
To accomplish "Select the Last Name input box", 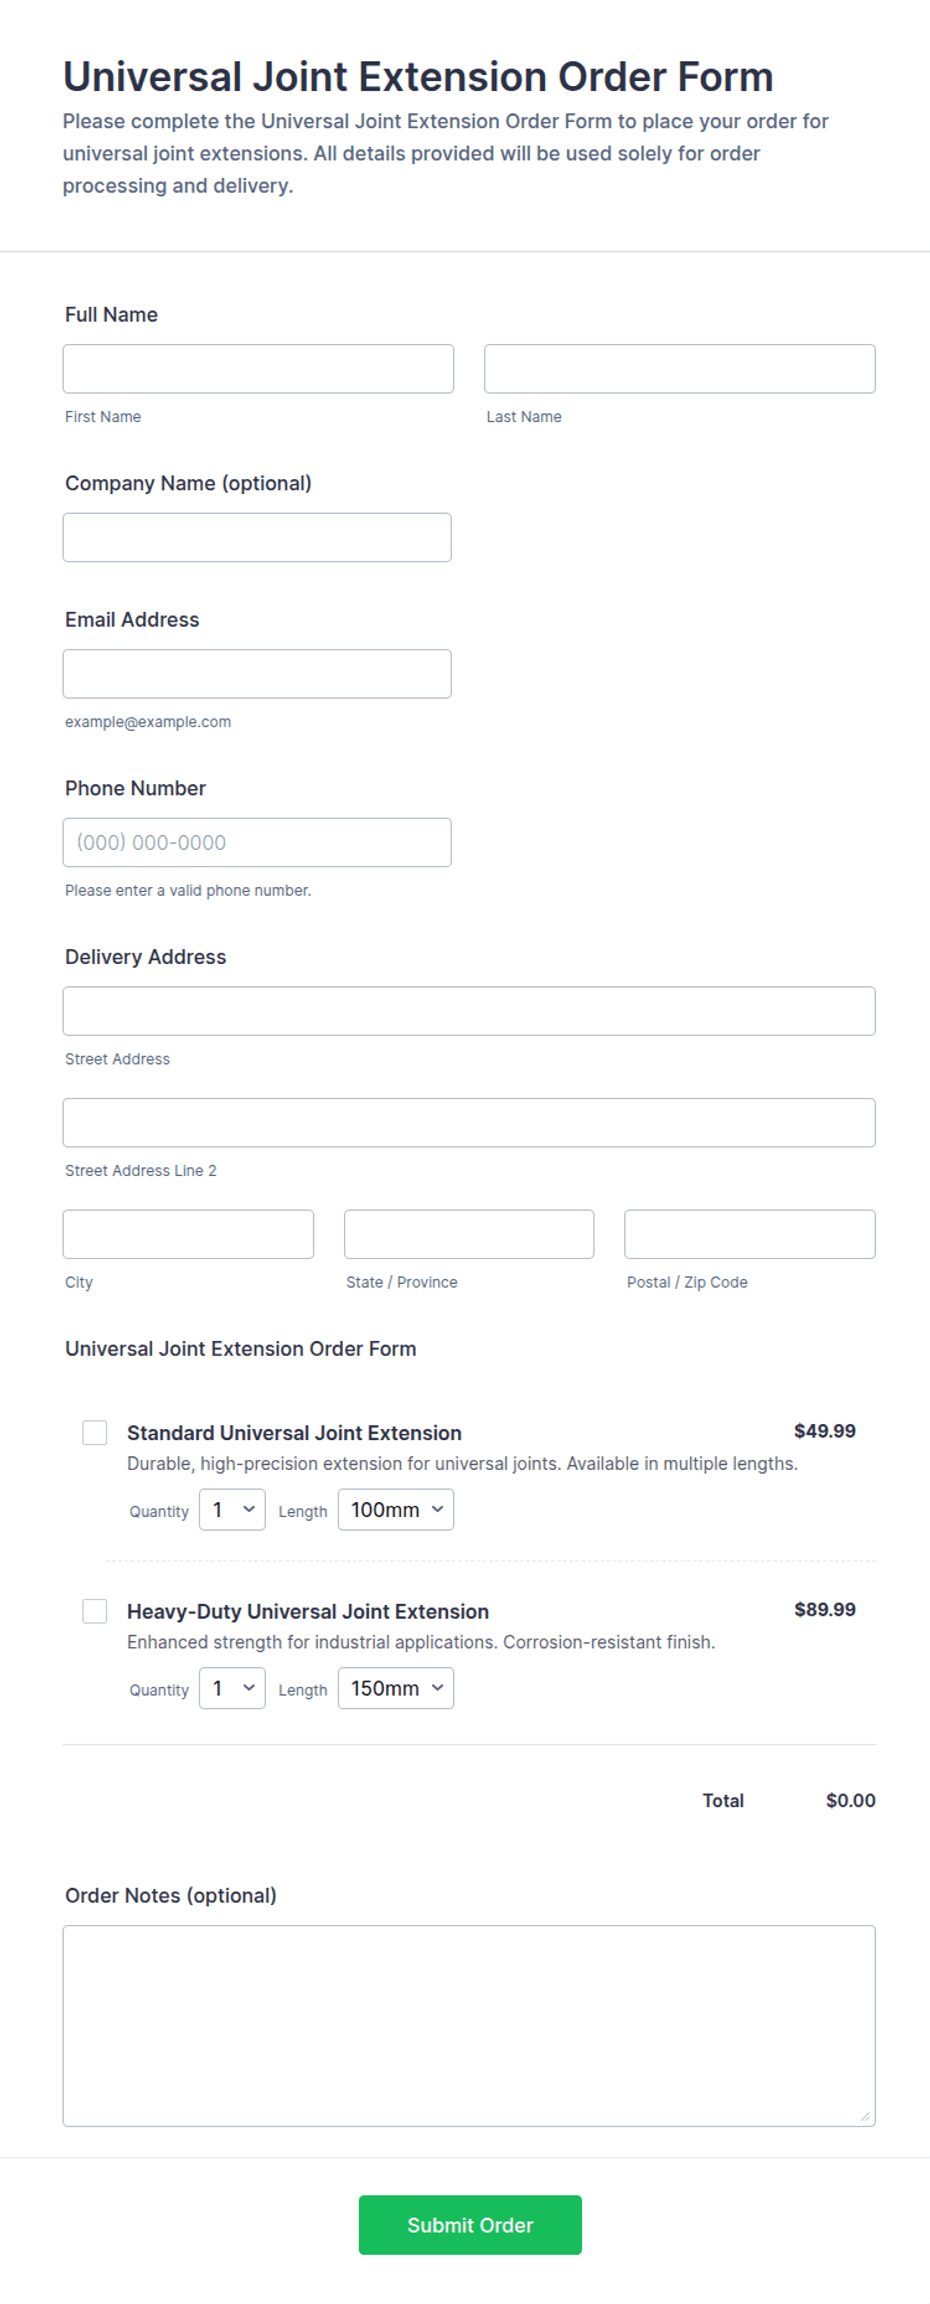I will pos(680,369).
